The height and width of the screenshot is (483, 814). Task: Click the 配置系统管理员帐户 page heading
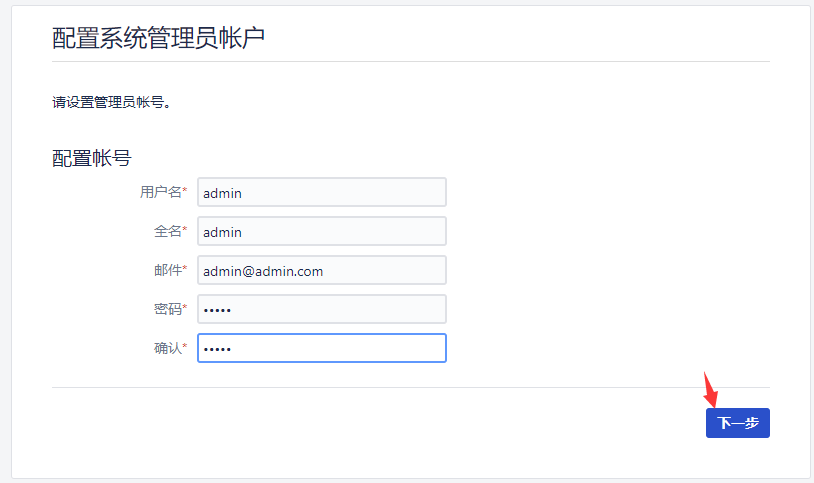158,38
